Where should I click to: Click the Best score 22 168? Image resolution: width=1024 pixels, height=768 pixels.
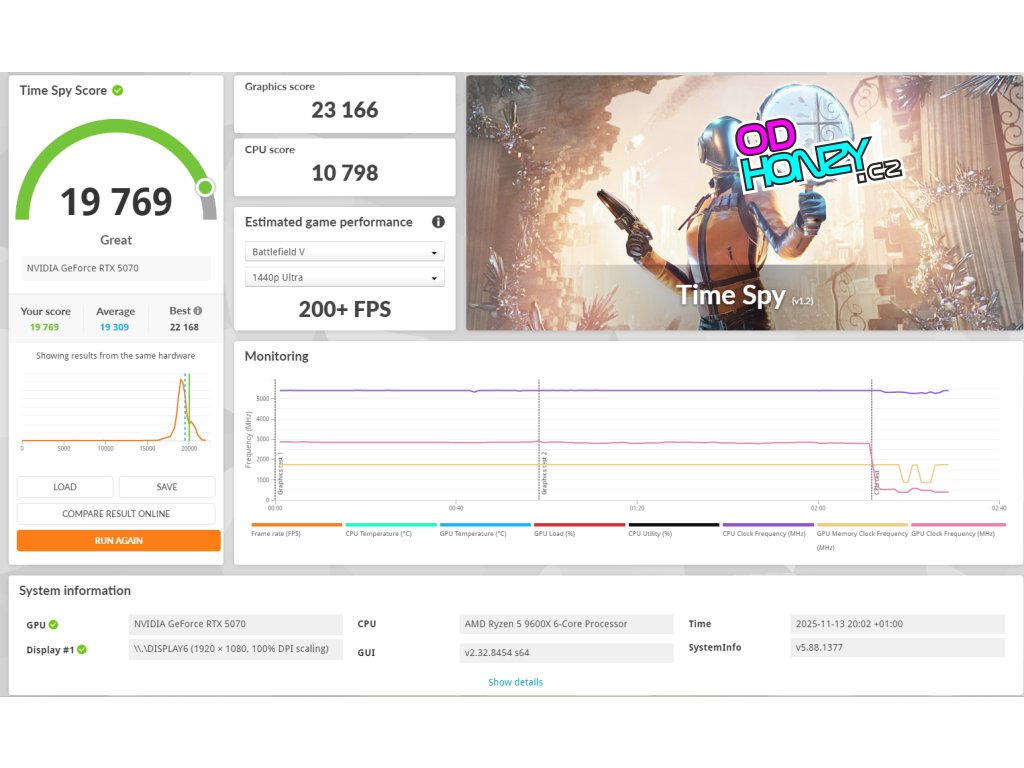point(184,327)
